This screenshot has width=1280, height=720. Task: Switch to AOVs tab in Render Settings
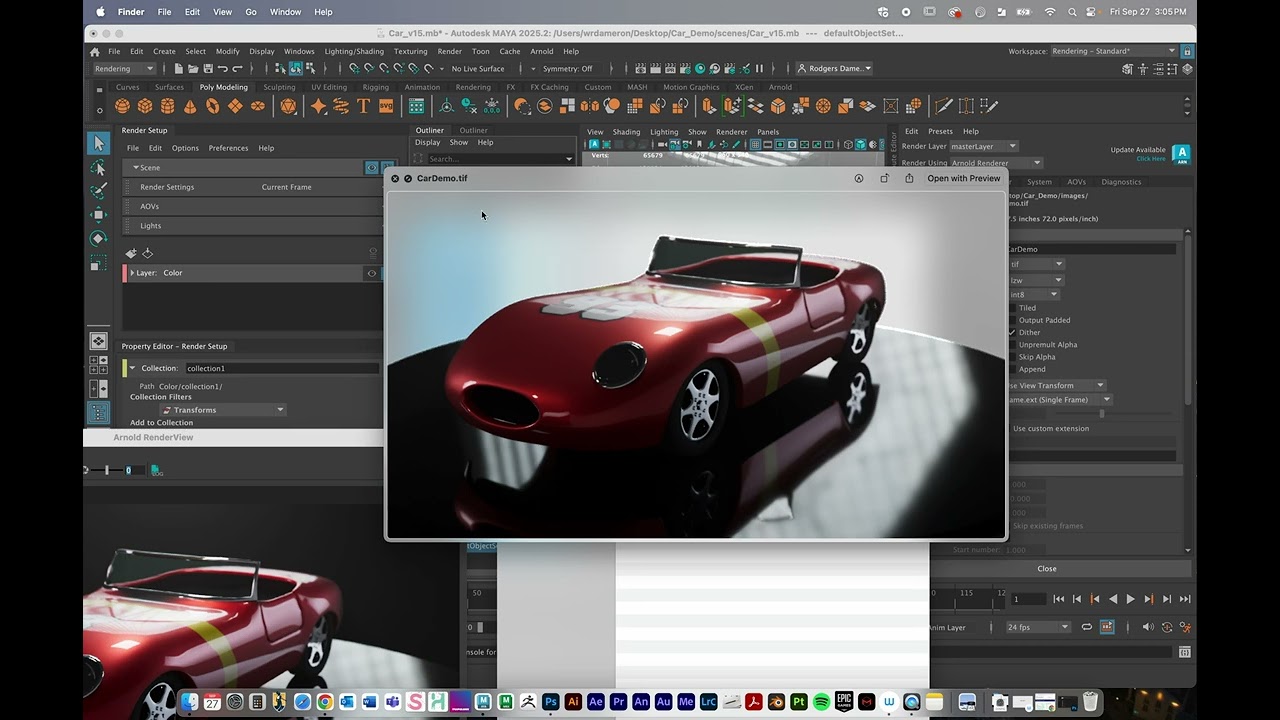click(1076, 182)
